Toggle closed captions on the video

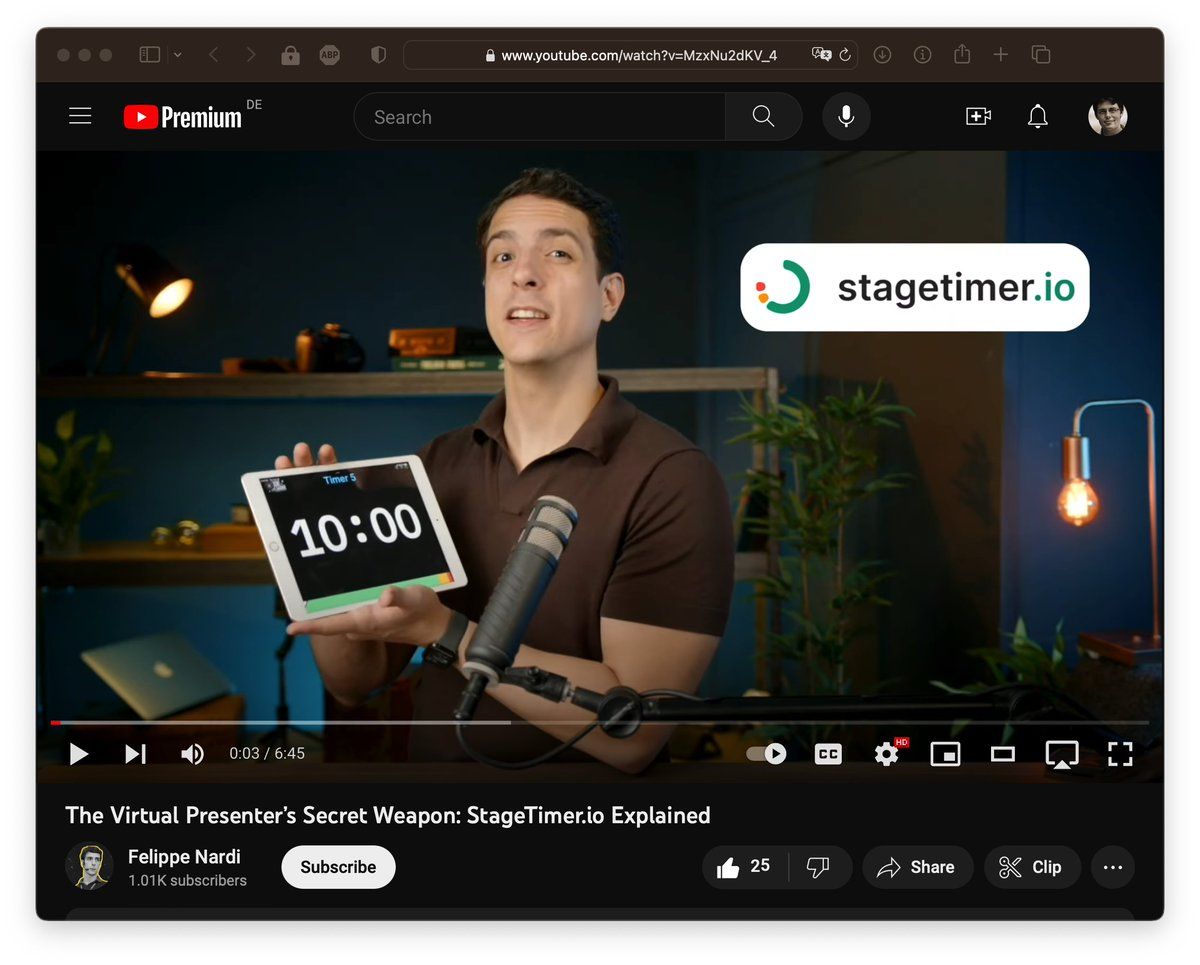pyautogui.click(x=828, y=754)
